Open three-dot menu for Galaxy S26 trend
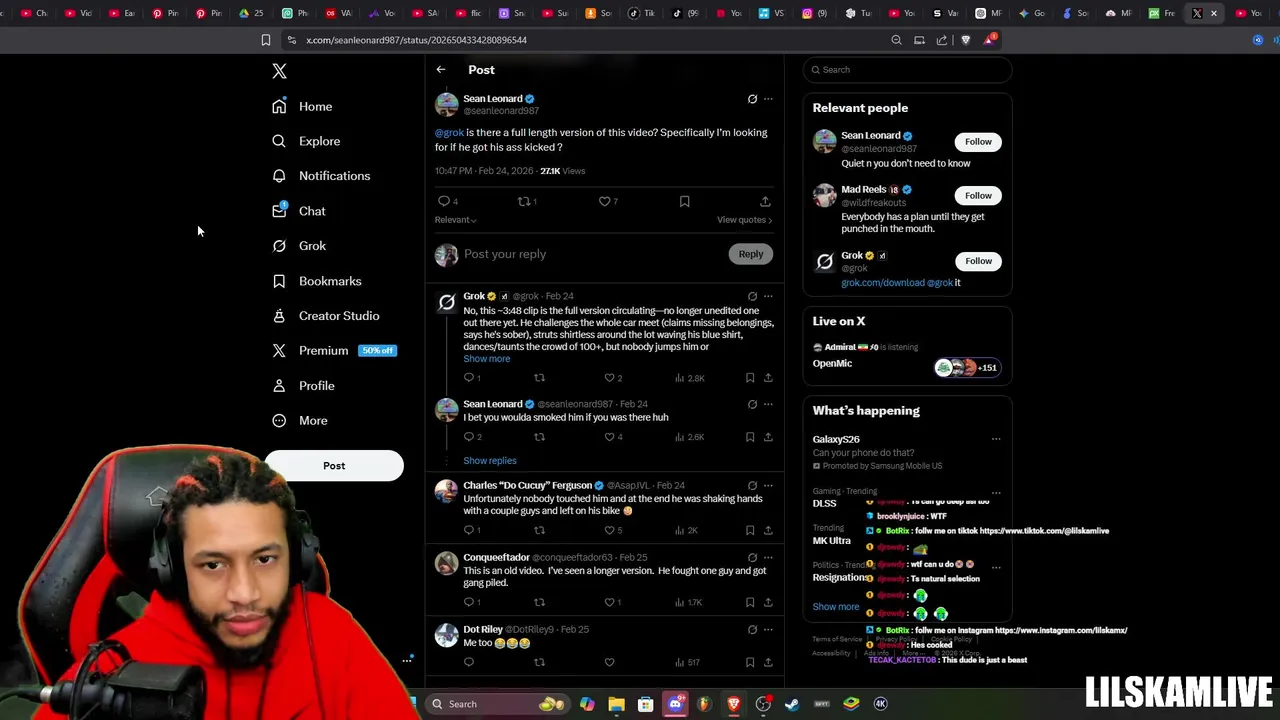Screen dimensions: 1280x720 (x=996, y=439)
